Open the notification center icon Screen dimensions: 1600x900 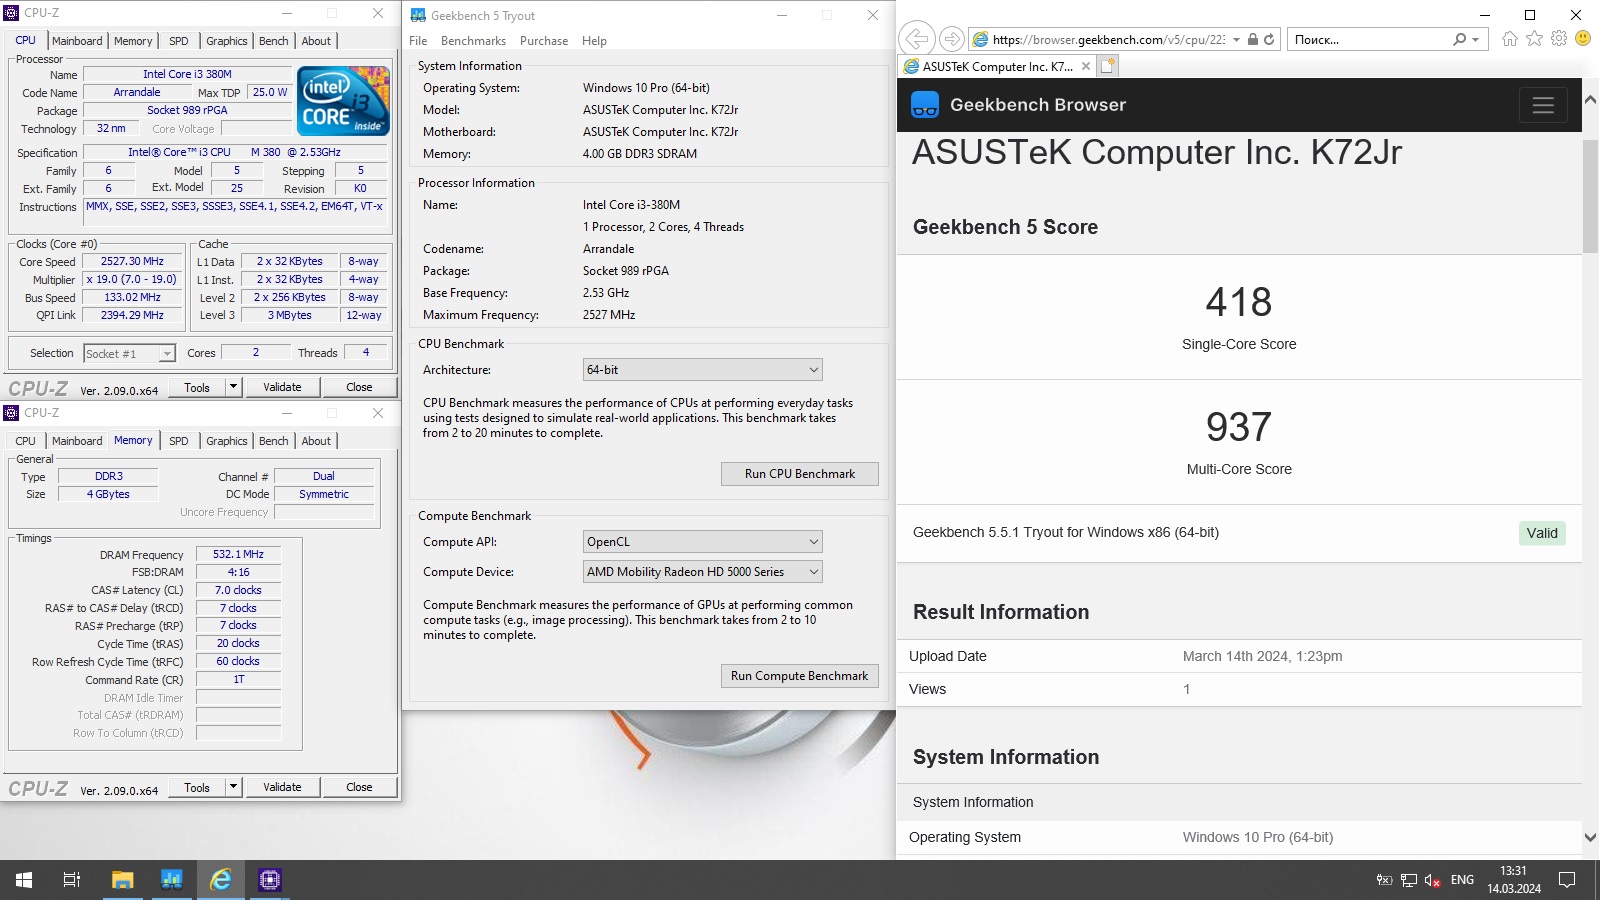1567,880
